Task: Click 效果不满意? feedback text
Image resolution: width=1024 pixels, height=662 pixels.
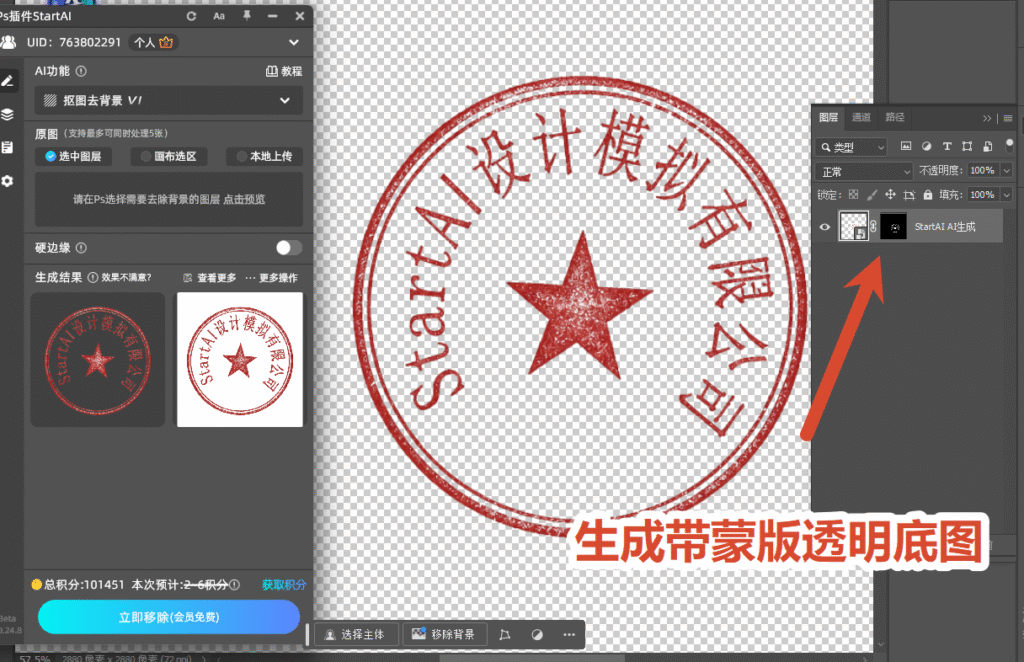Action: 126,277
